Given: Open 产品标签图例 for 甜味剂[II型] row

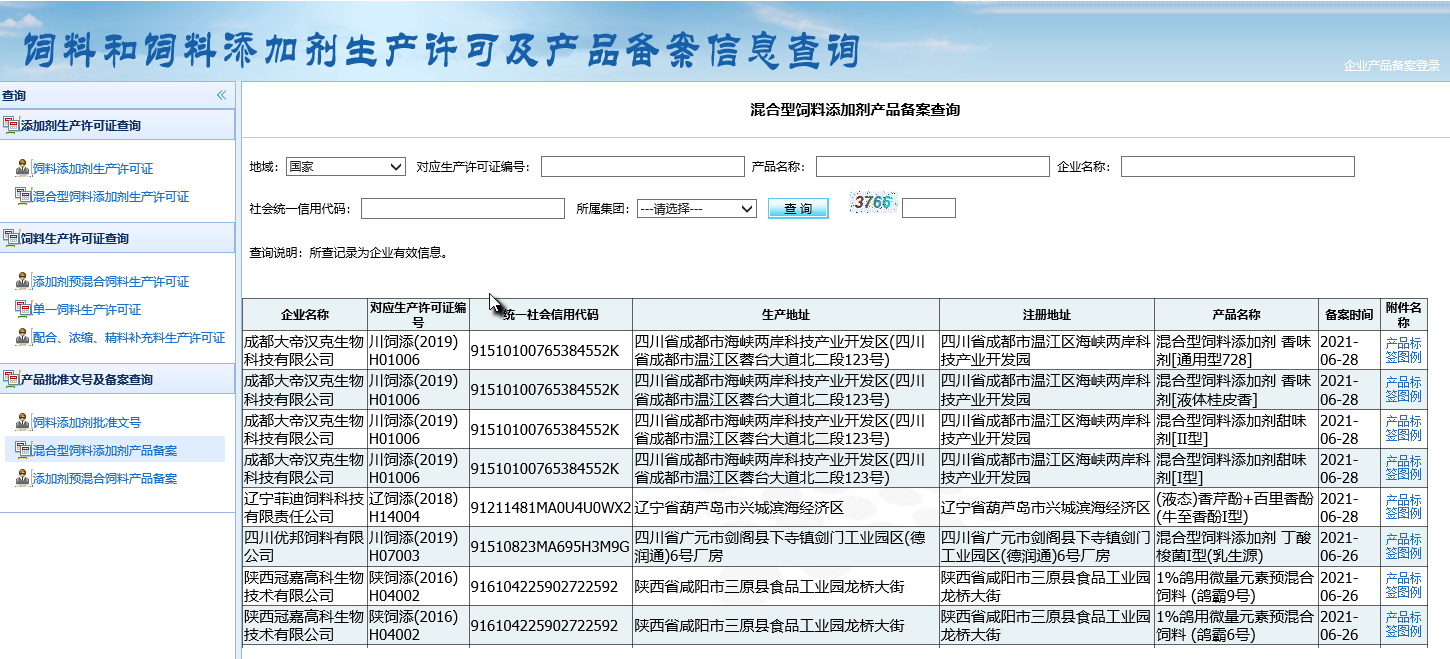Looking at the screenshot, I should 1403,429.
